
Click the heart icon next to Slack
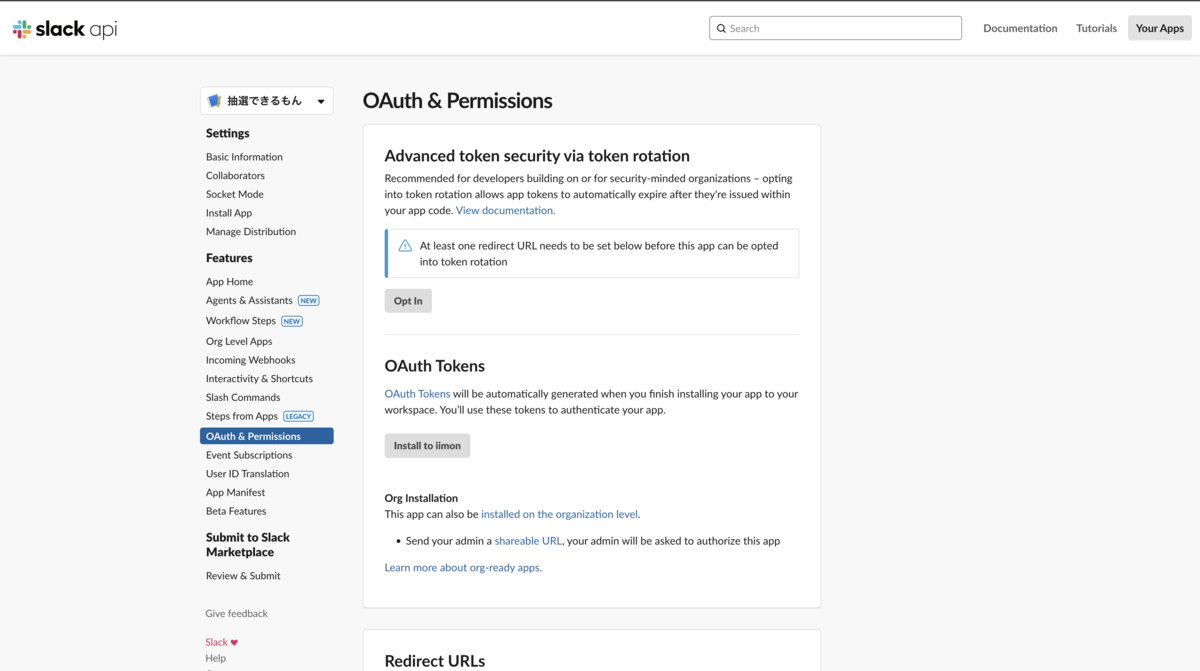pos(234,643)
